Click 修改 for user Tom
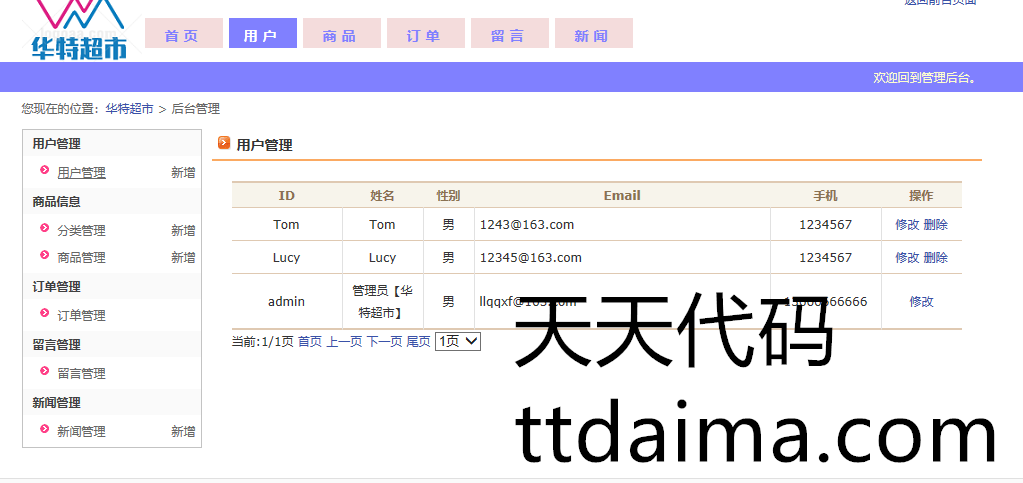 pyautogui.click(x=907, y=225)
